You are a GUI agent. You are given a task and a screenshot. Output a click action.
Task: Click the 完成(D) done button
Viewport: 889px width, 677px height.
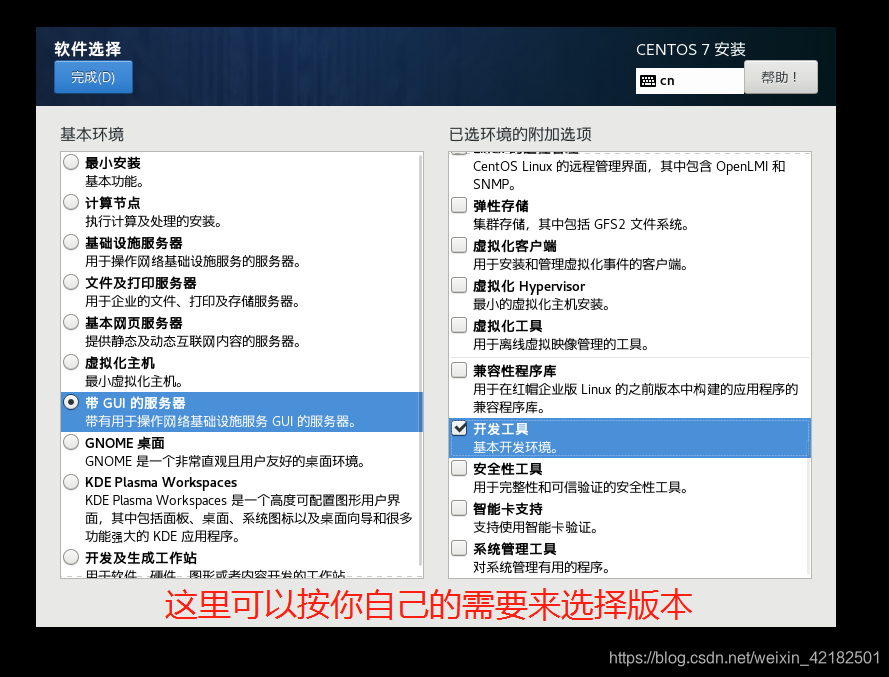pos(94,77)
